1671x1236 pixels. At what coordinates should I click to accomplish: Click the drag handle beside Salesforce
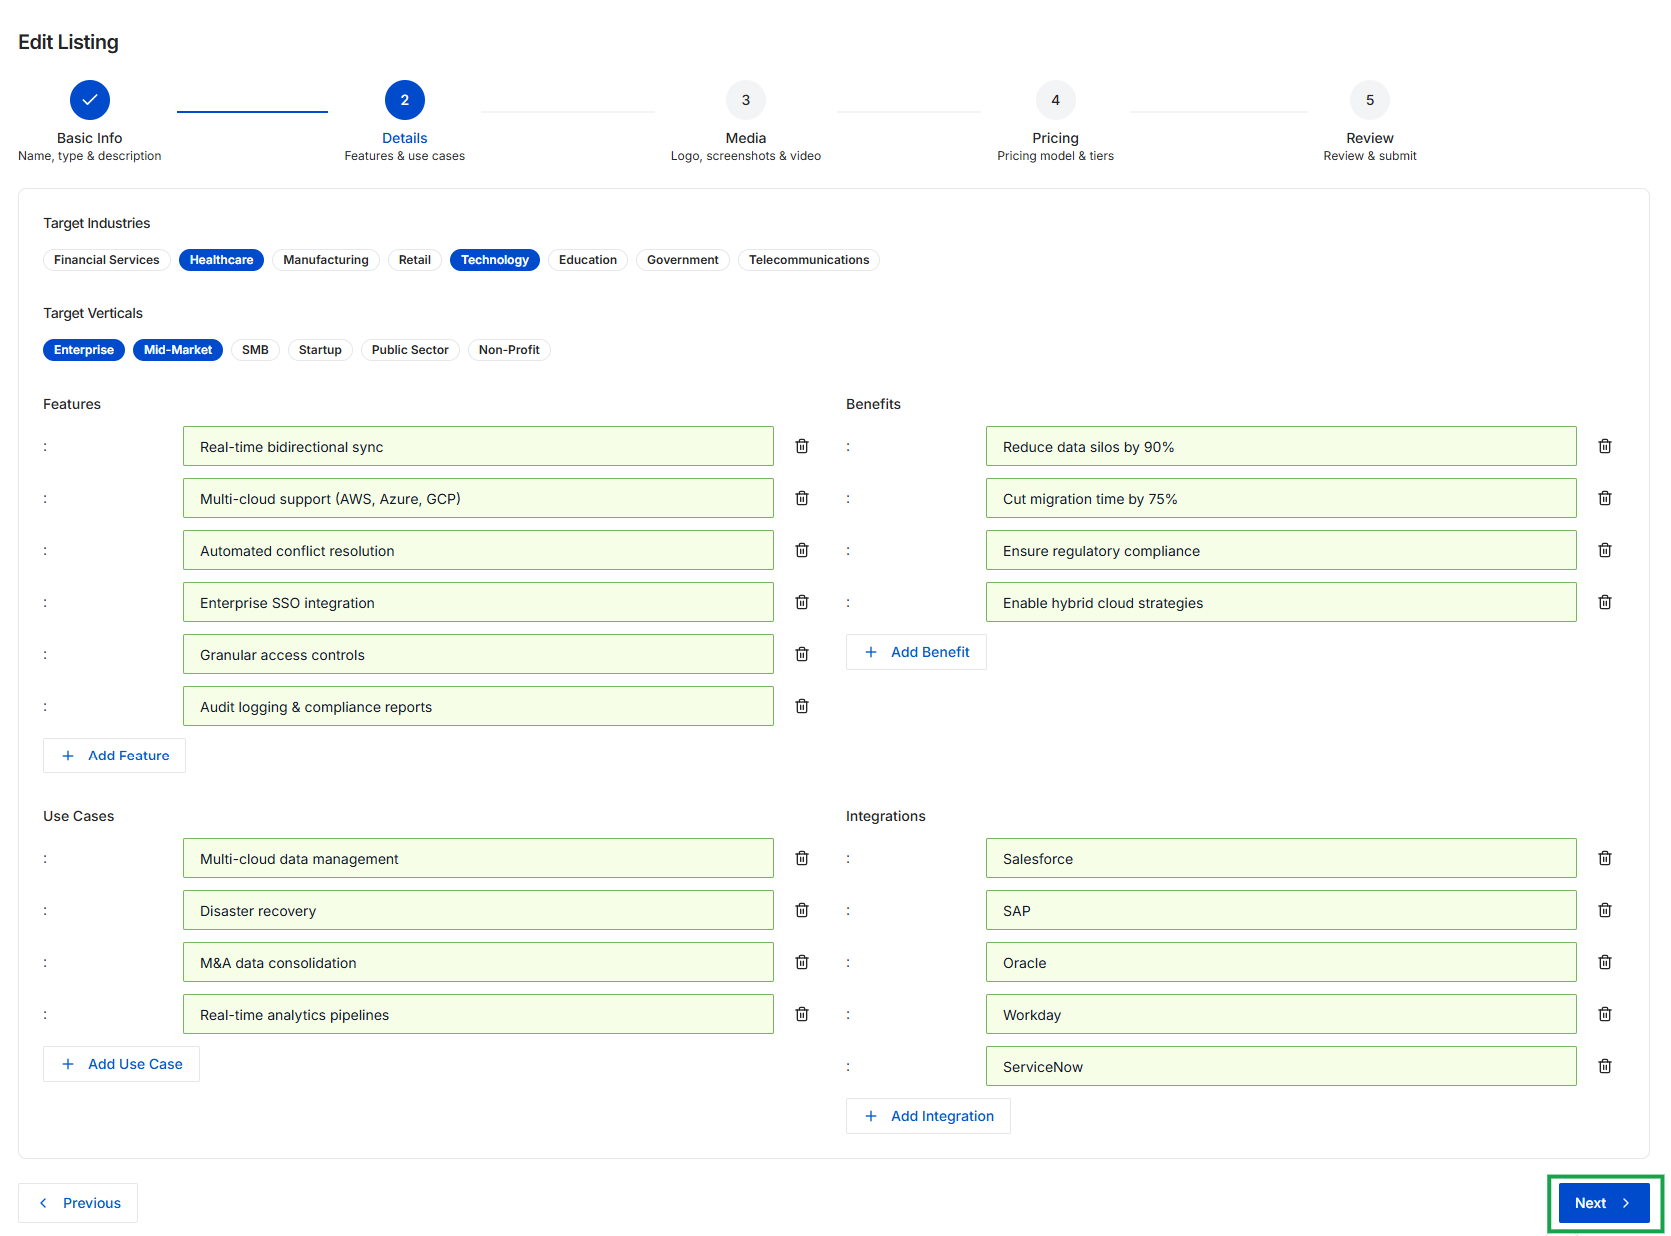point(848,859)
